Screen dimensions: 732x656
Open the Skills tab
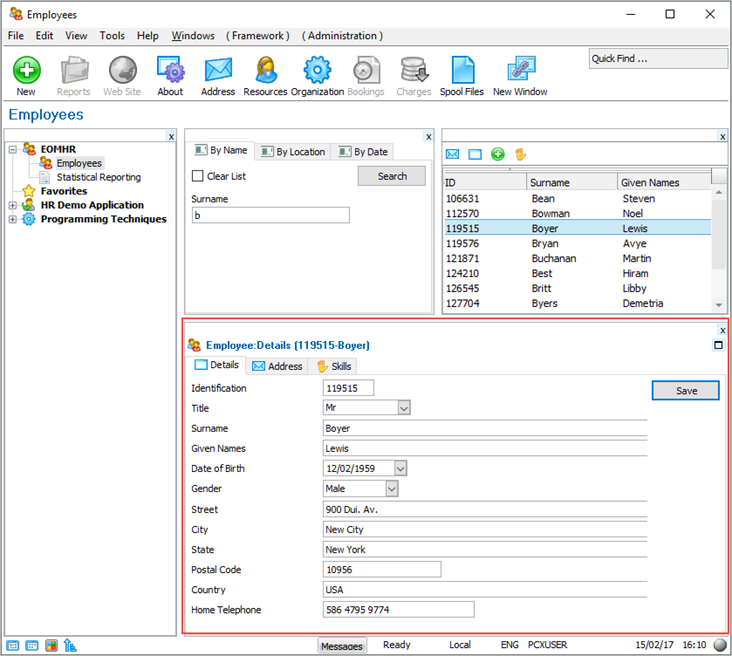coord(334,366)
